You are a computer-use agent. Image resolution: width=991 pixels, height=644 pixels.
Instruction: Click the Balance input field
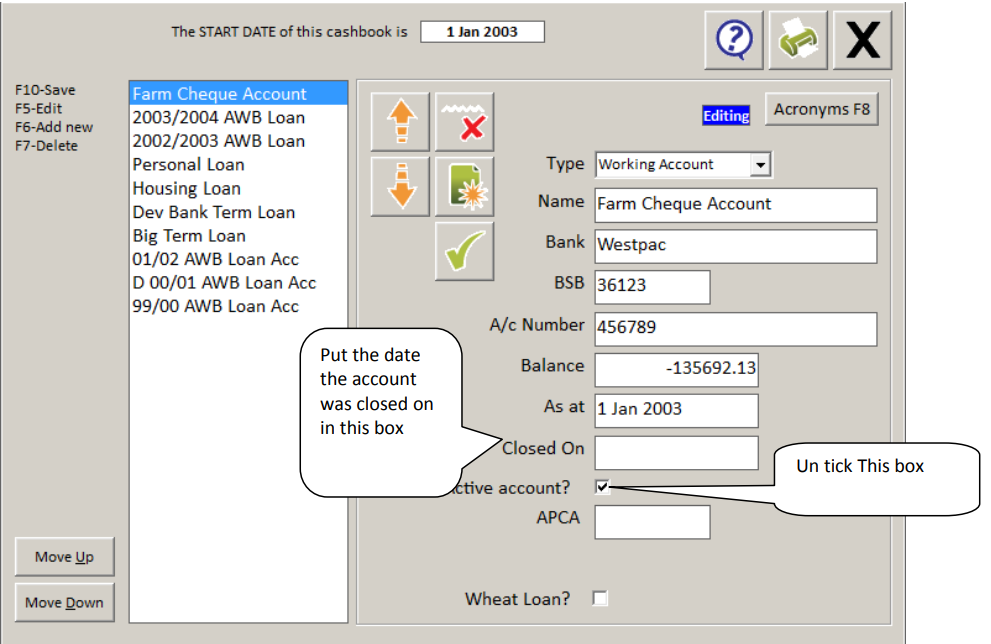tap(676, 369)
